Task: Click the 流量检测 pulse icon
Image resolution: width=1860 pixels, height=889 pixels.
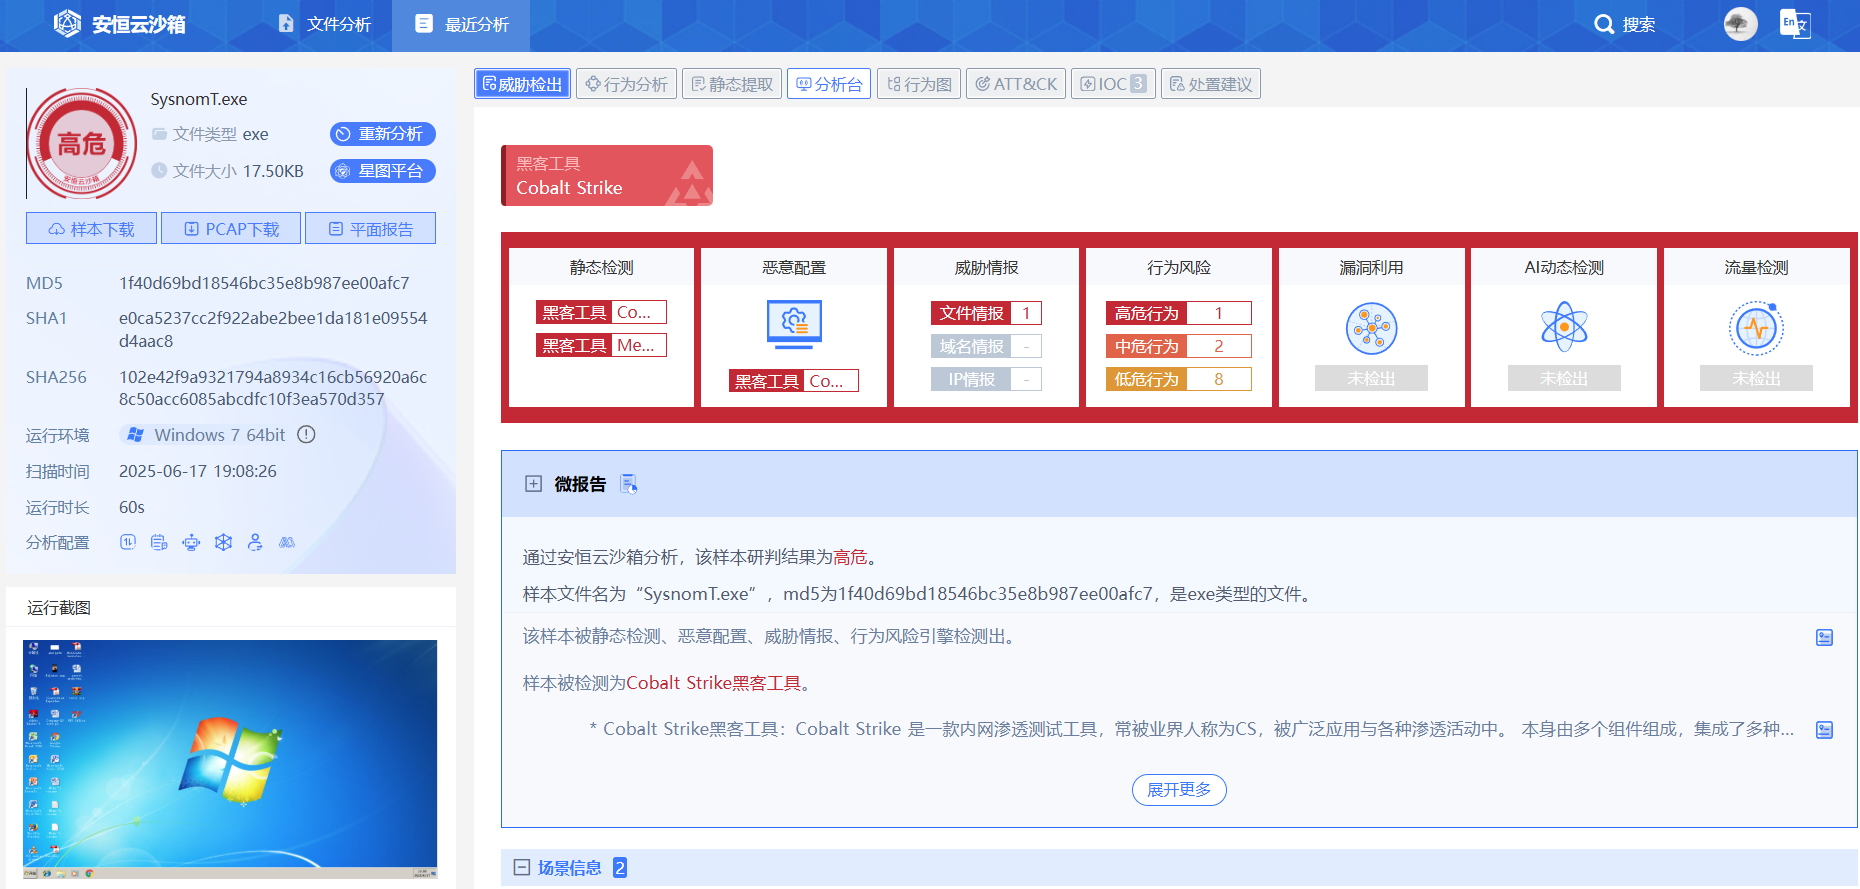Action: (x=1756, y=328)
